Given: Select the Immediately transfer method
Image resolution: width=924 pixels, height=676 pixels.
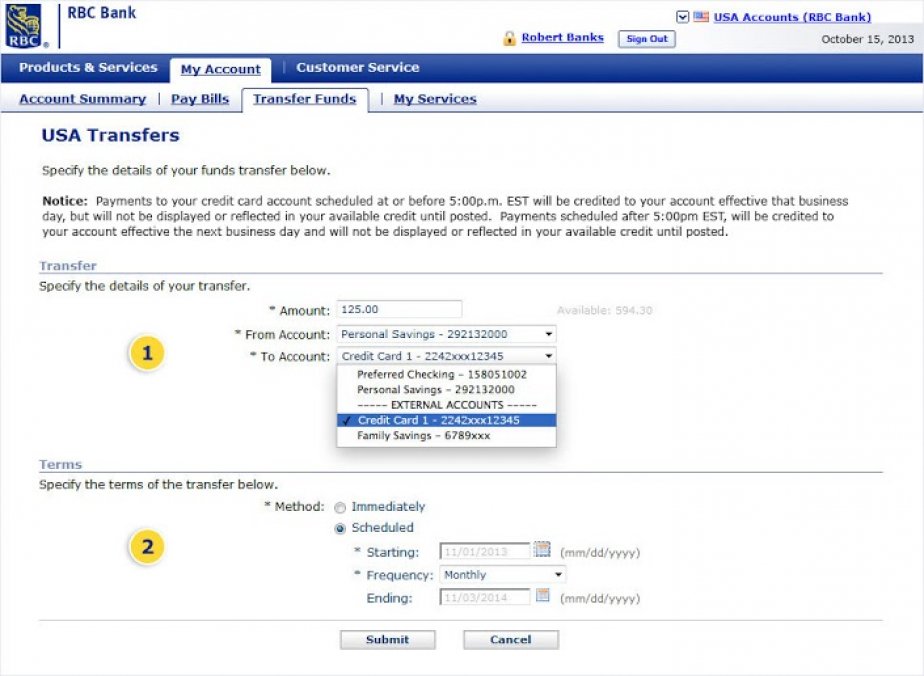Looking at the screenshot, I should (340, 507).
